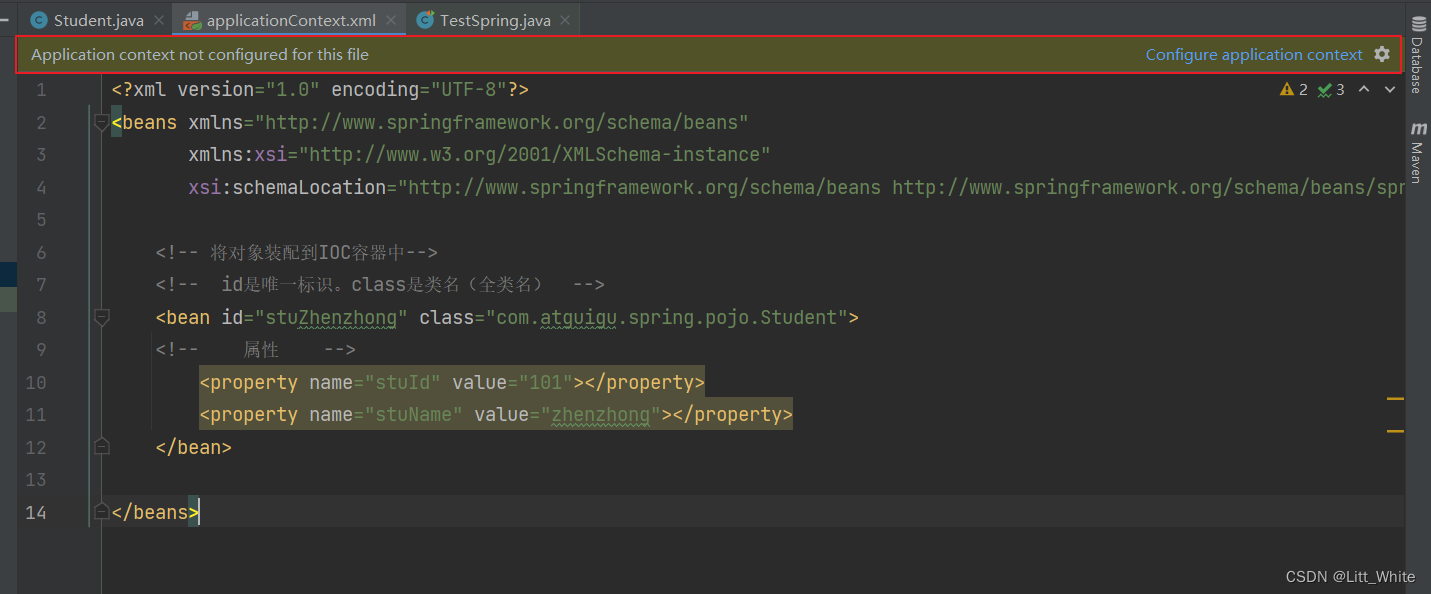Open the gear settings in notification bar
Screen dimensions: 1431x594
click(1382, 54)
